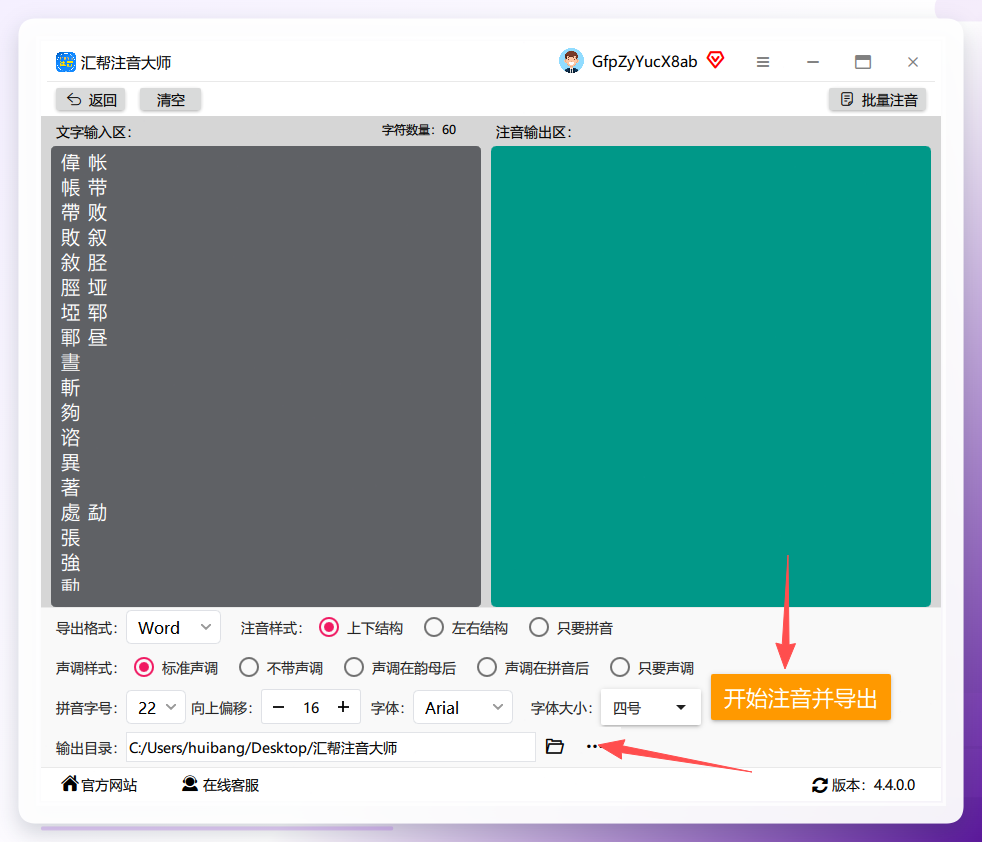Increase 向上偏移 with plus button
Screen dimensions: 982x842
[343, 707]
